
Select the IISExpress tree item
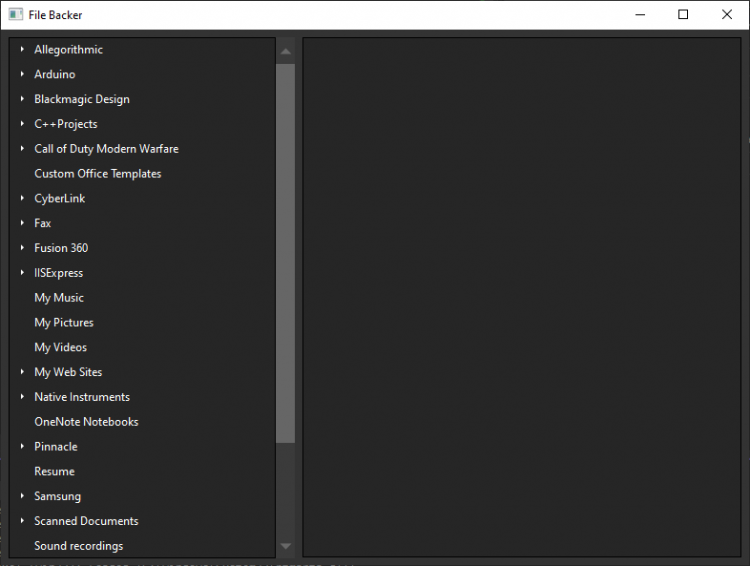coord(58,273)
